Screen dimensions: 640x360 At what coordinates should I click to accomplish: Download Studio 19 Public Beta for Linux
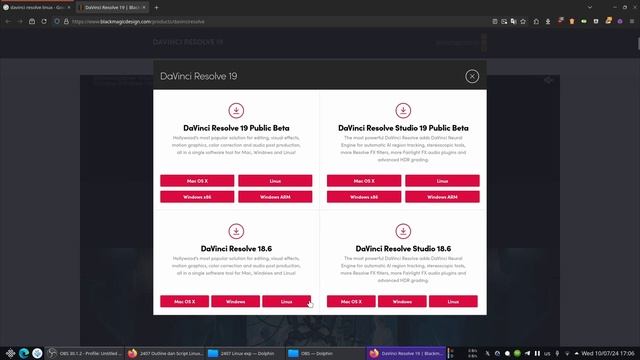pos(442,181)
